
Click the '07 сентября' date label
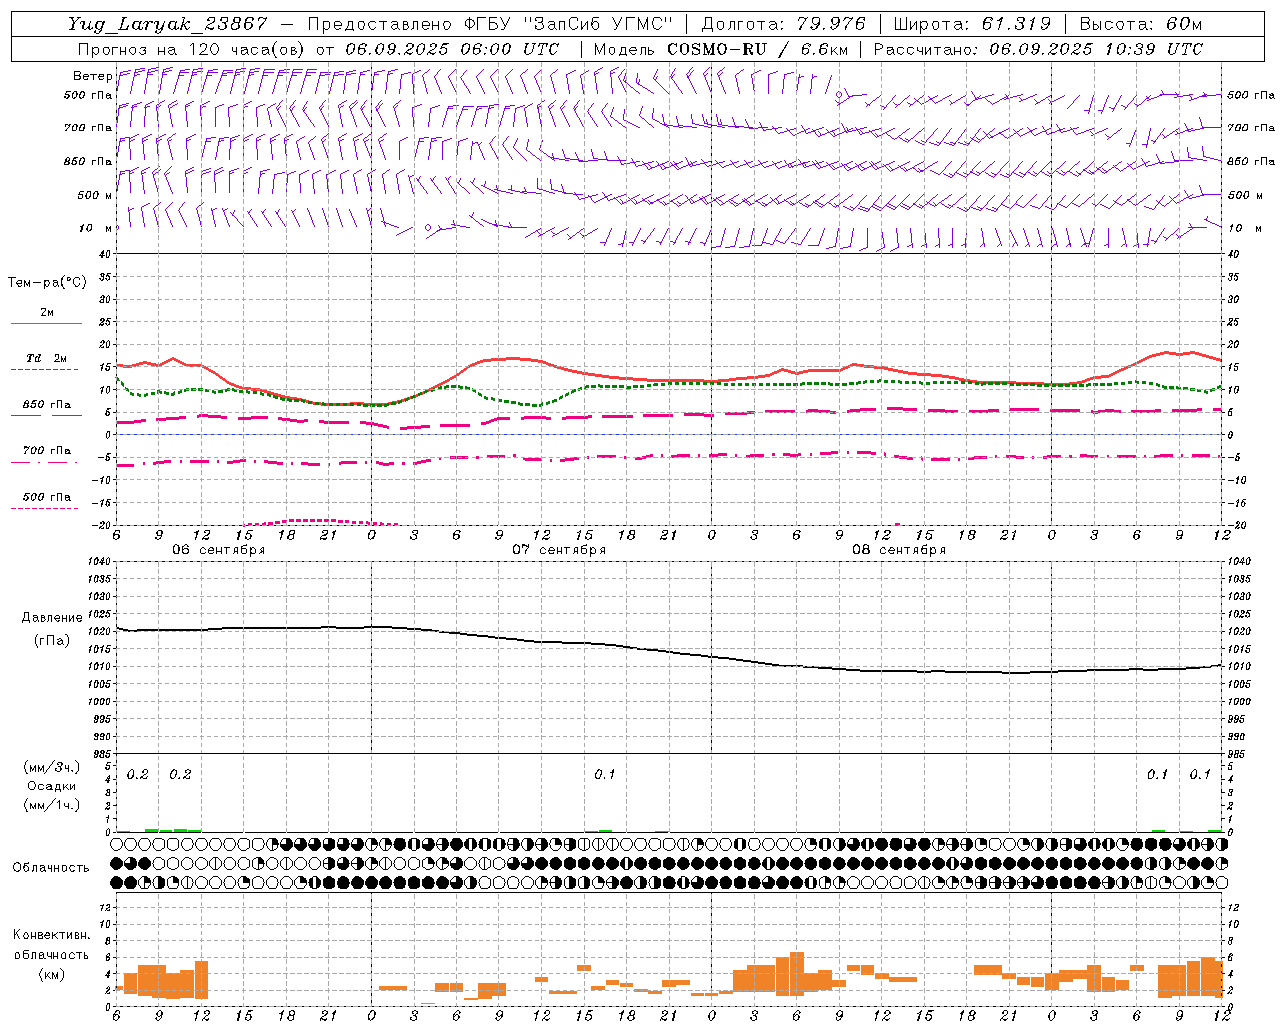pos(559,550)
